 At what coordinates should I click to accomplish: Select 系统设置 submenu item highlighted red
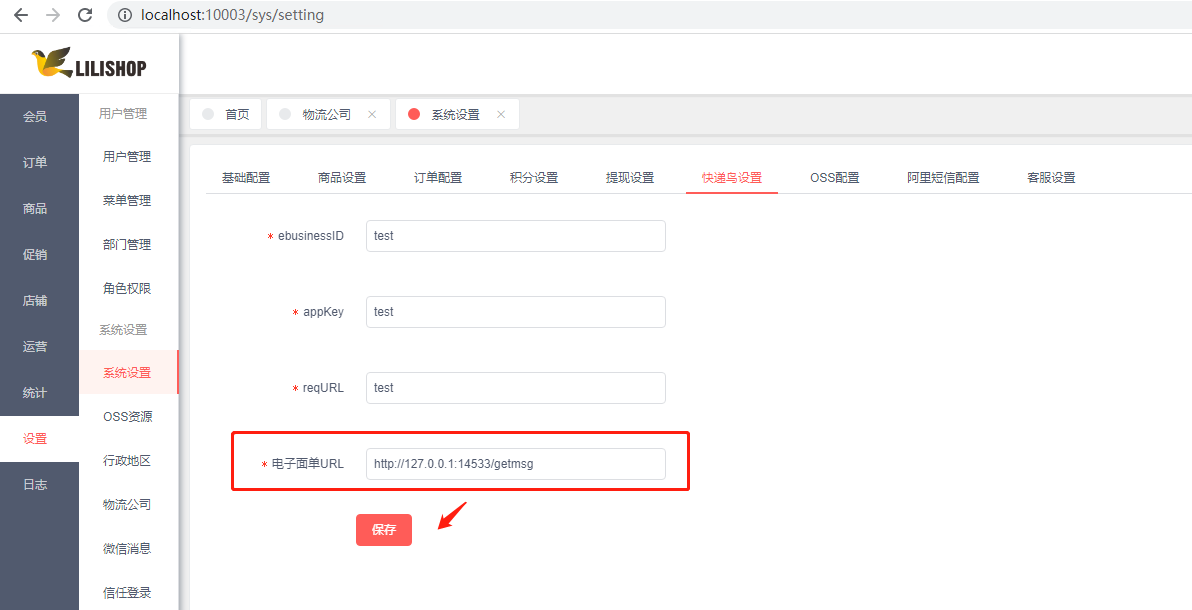pyautogui.click(x=128, y=373)
